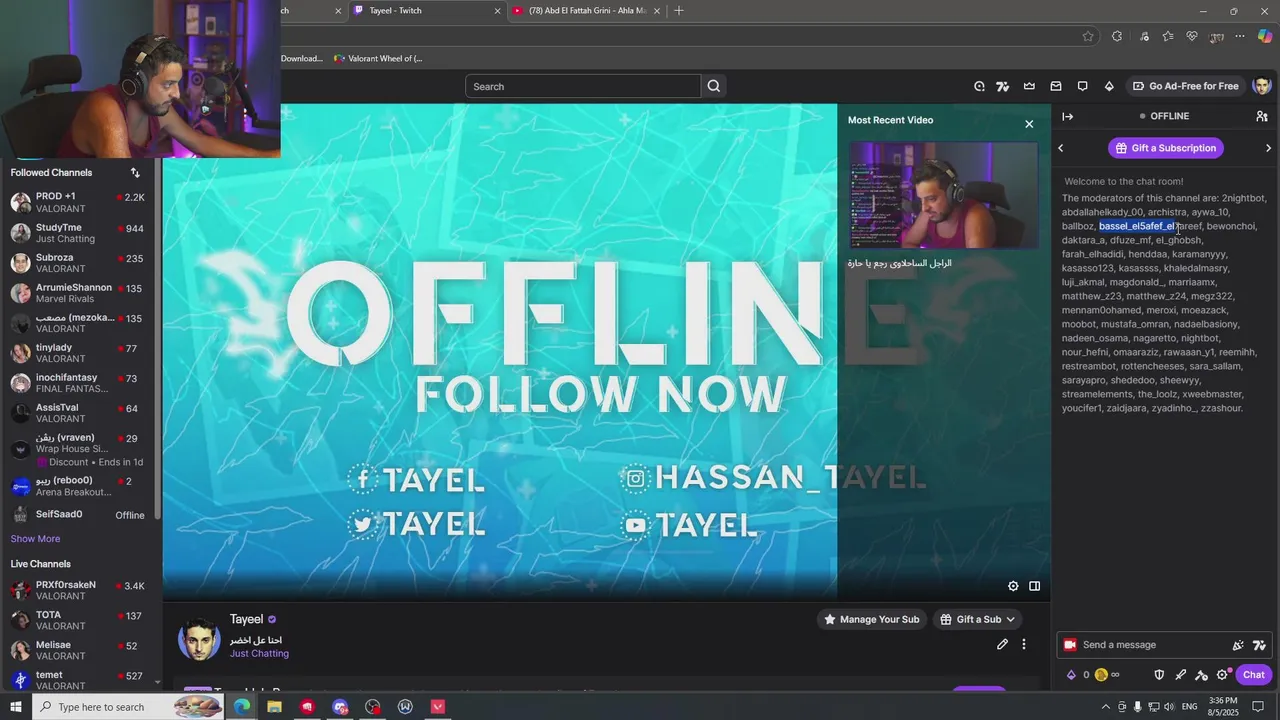Open player settings gear icon
1280x720 pixels.
[1013, 586]
